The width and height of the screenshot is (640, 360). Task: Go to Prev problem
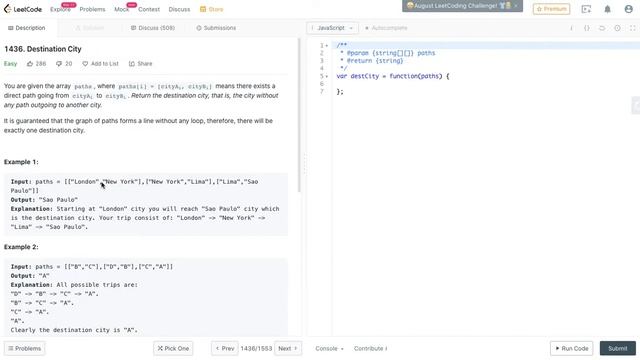pos(224,348)
